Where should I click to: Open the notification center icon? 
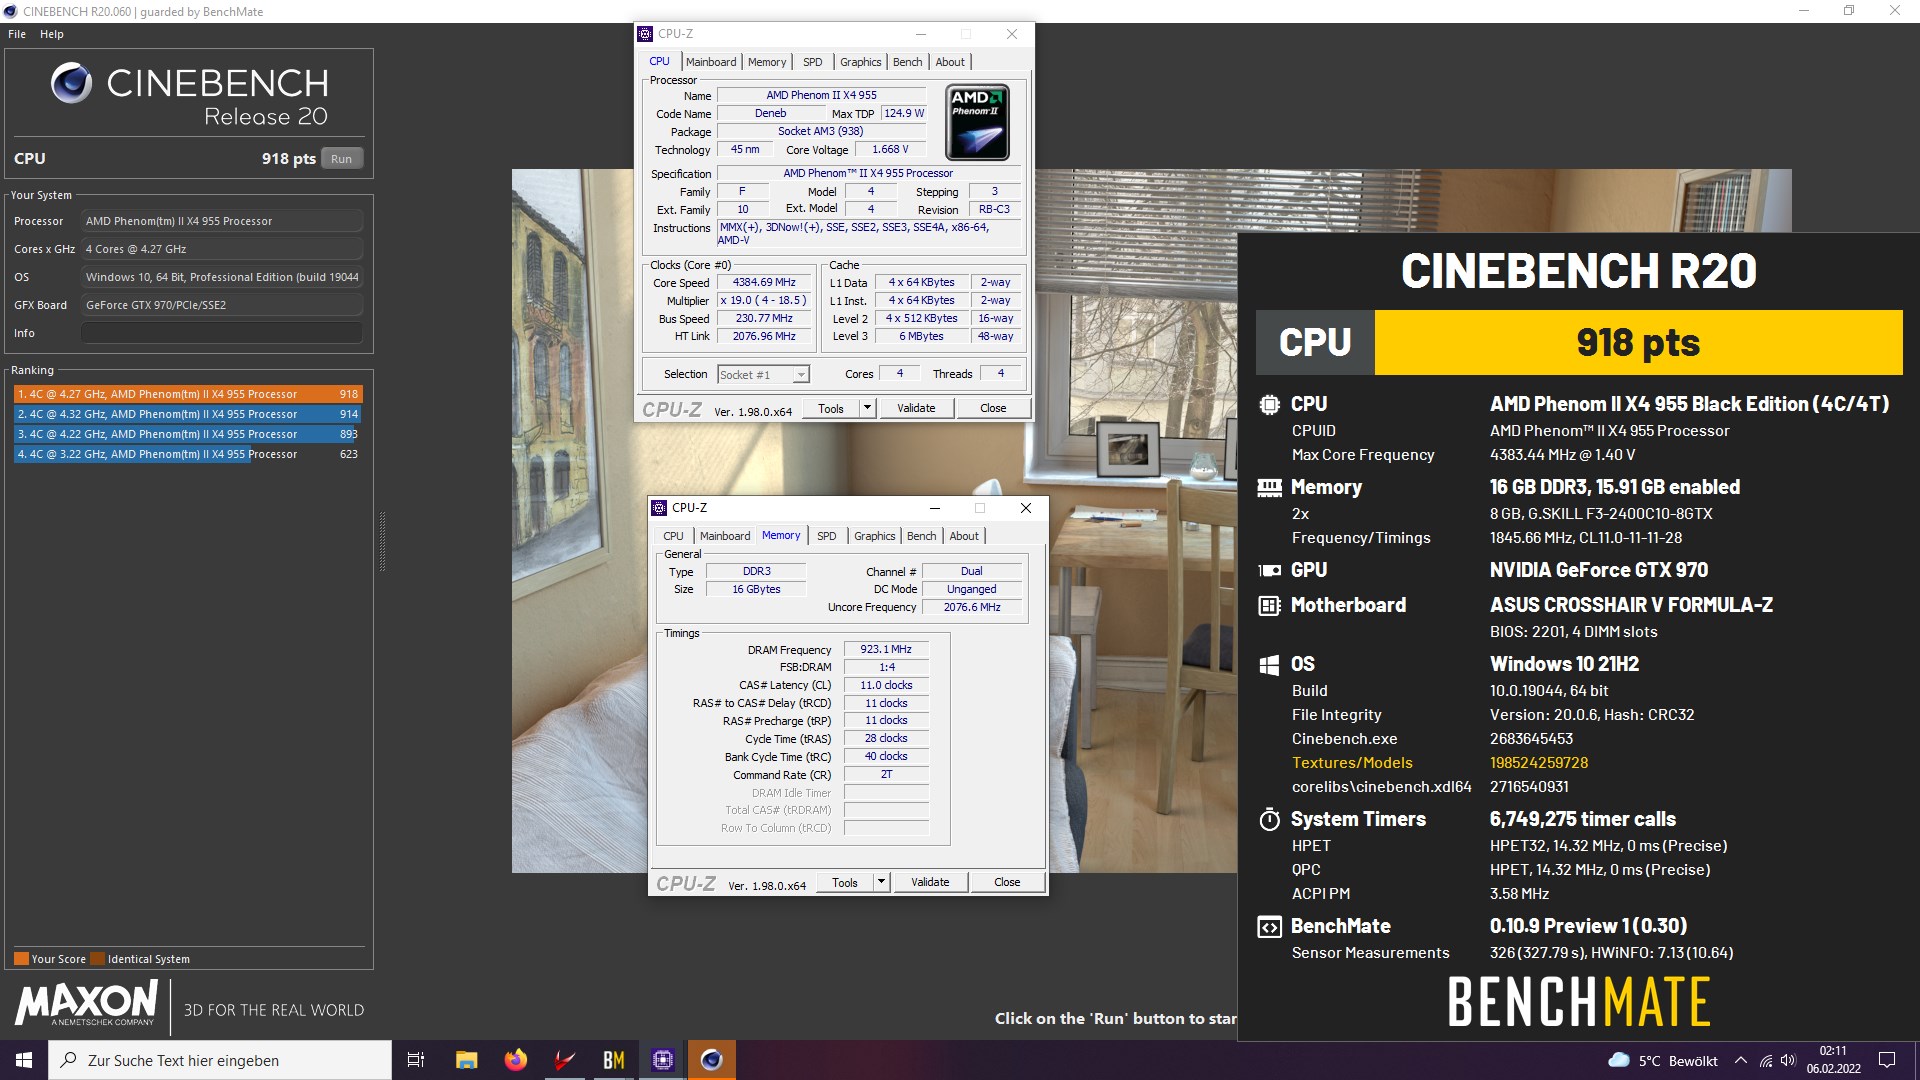1887,1060
